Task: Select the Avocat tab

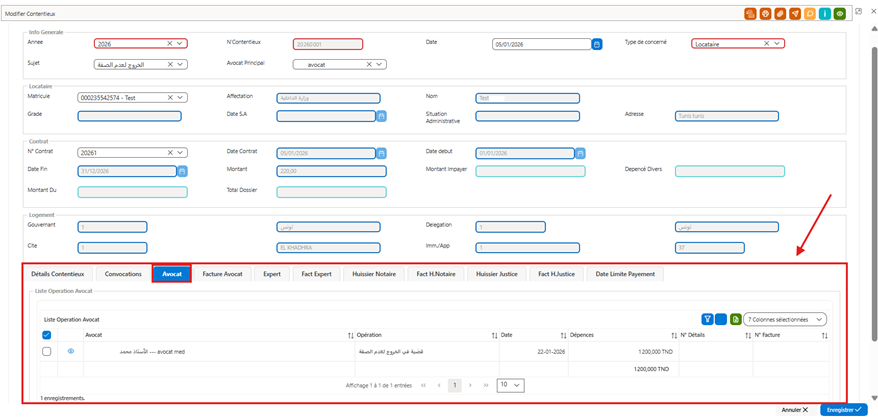Action: click(172, 274)
